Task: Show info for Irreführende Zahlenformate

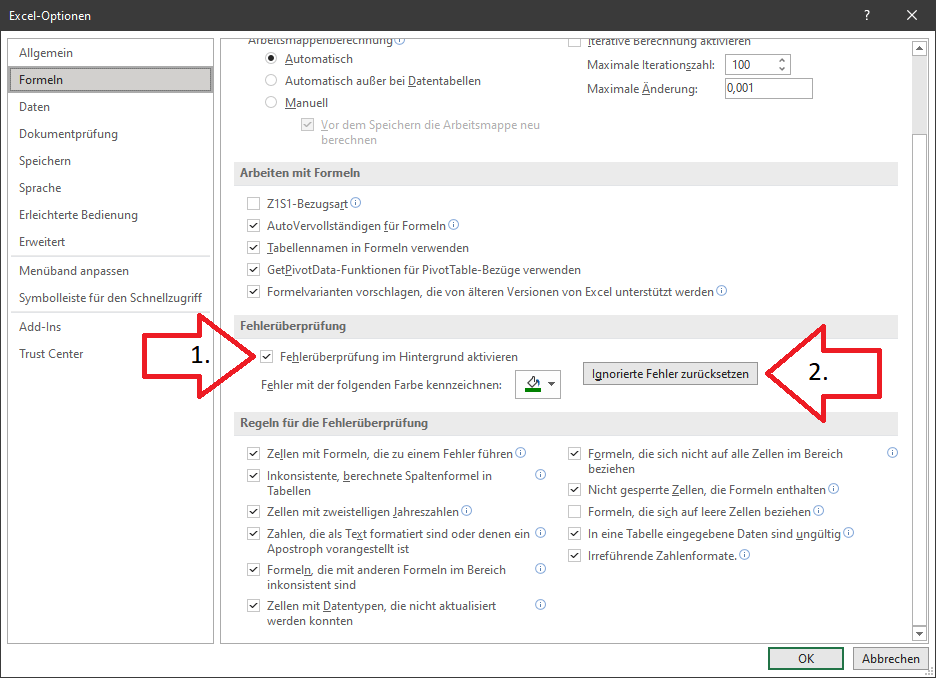Action: click(744, 555)
